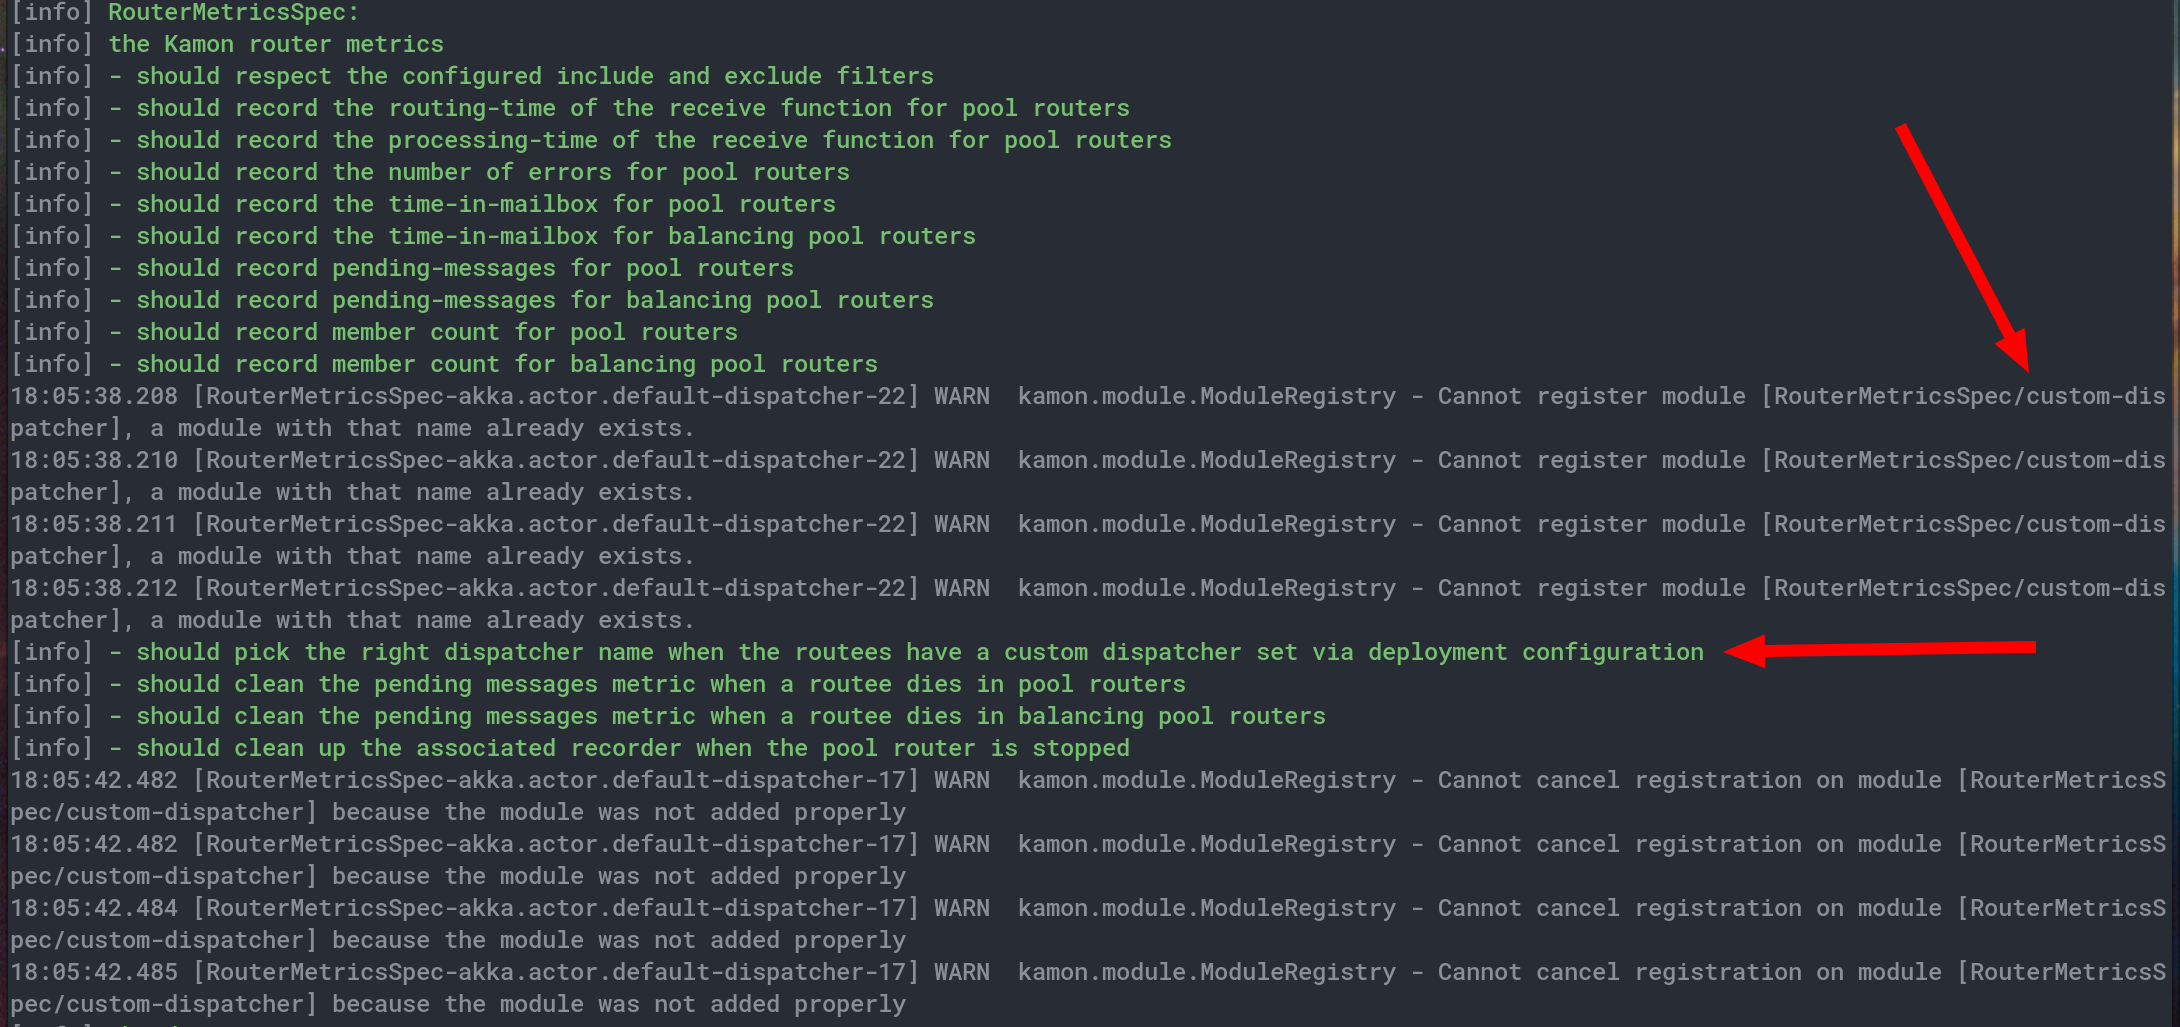This screenshot has height=1027, width=2180.
Task: Select the routing-time test result line
Action: click(570, 108)
